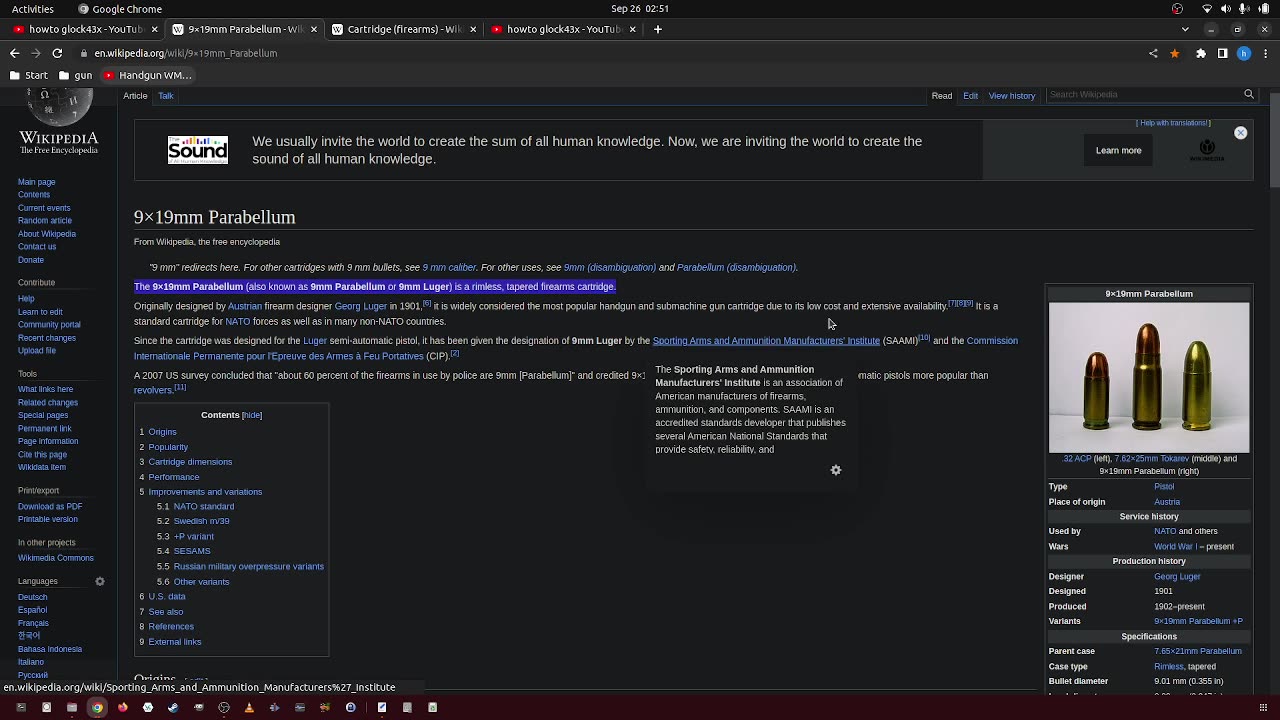Open the Activities overview
Screen dimensions: 1280x720
[x=33, y=9]
